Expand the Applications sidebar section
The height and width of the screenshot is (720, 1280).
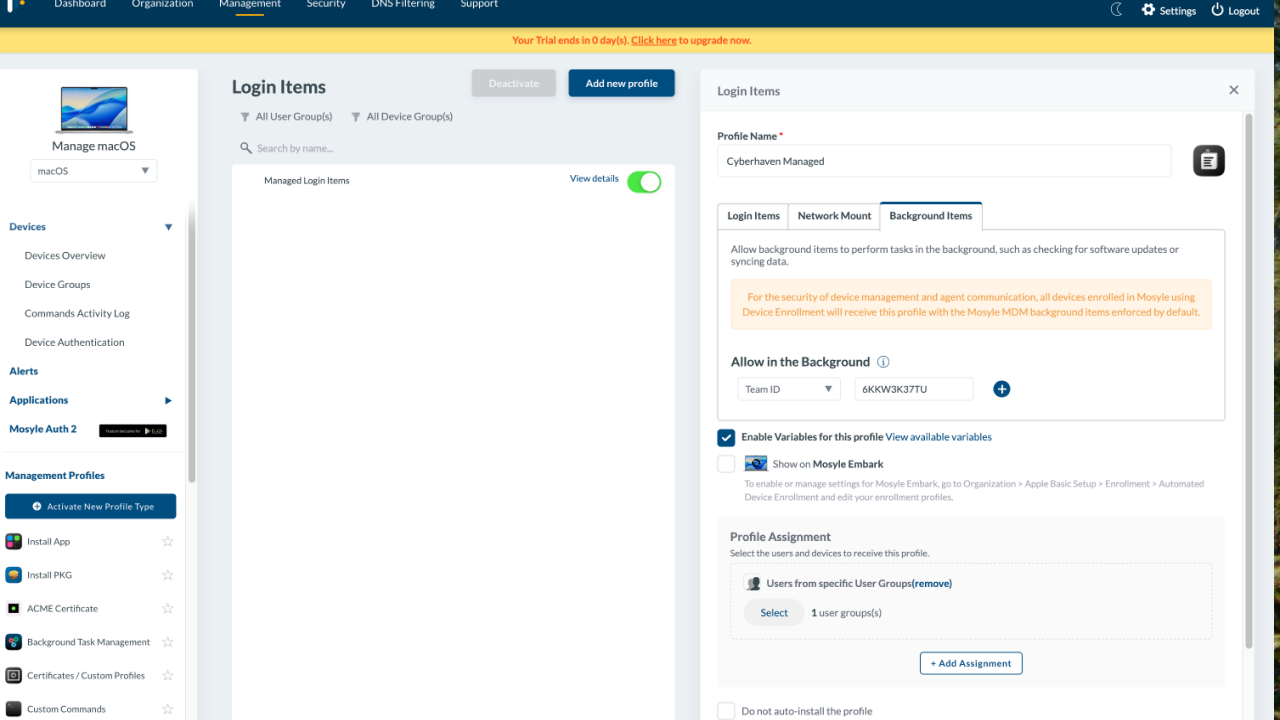coord(168,400)
